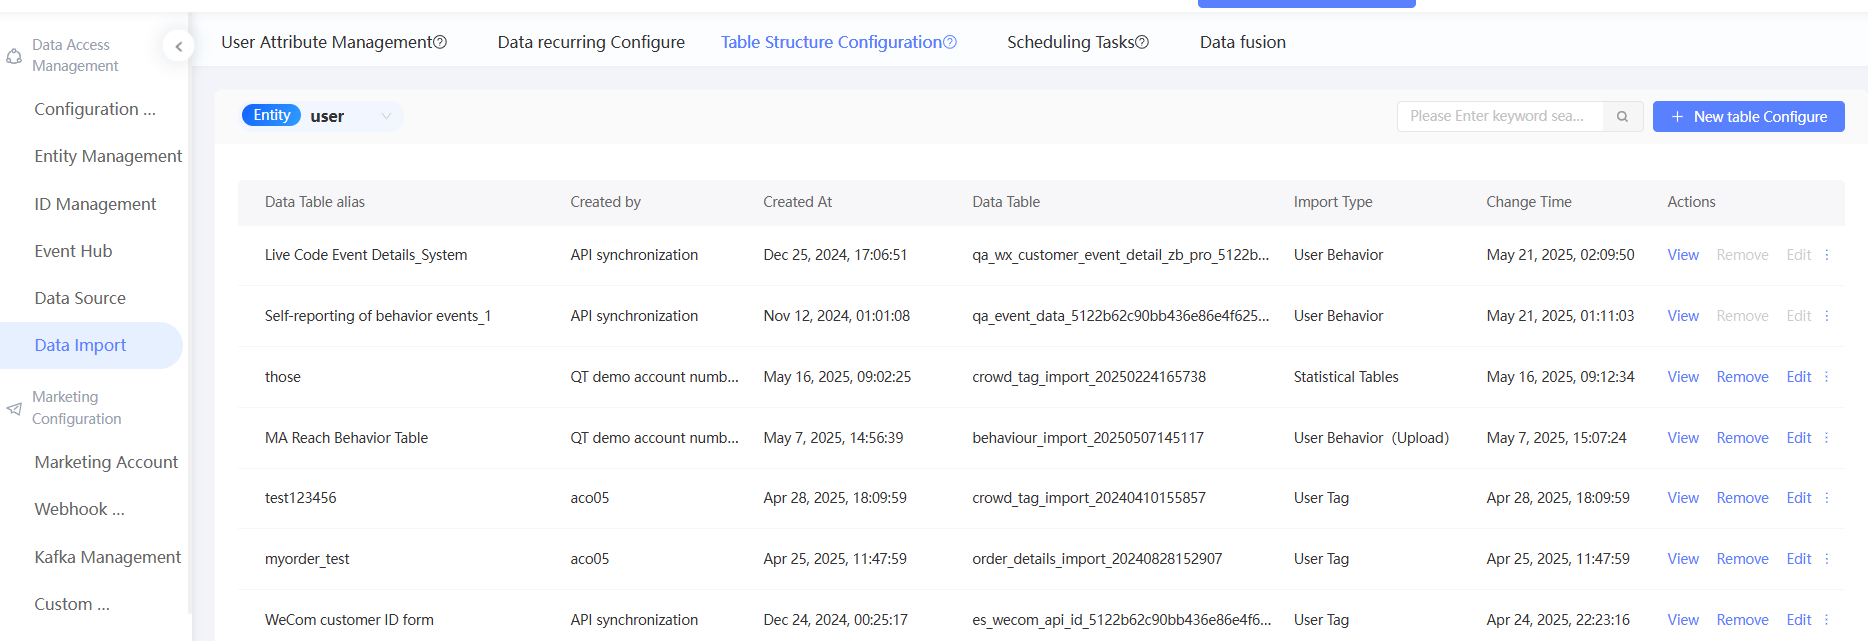Image resolution: width=1868 pixels, height=641 pixels.
Task: Click help icon beside User Attribute Management
Action: click(440, 42)
